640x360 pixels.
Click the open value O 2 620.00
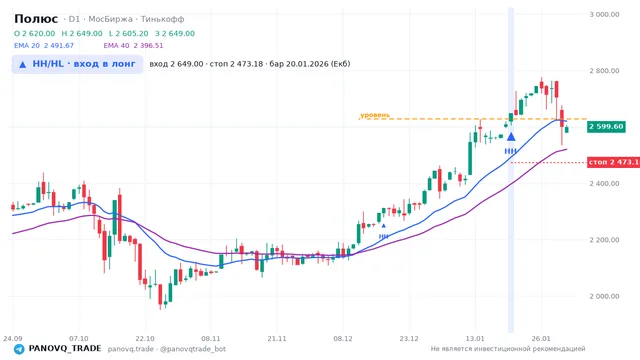pyautogui.click(x=34, y=33)
